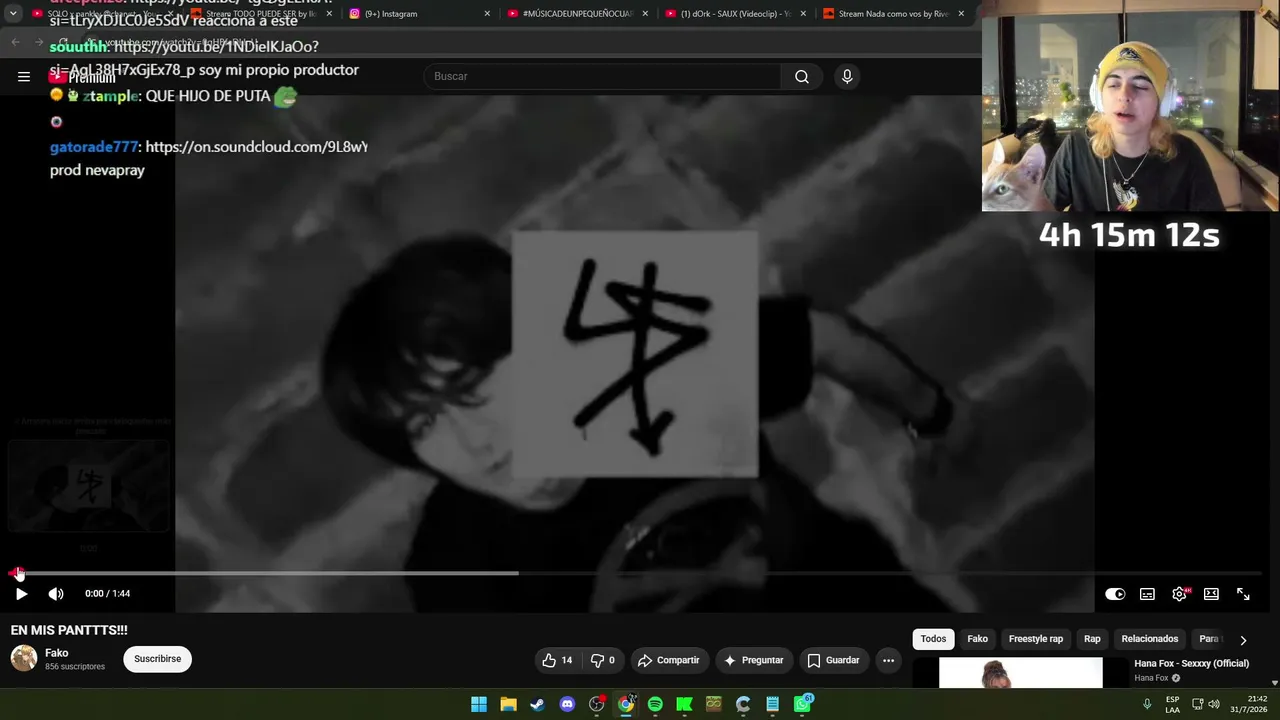This screenshot has width=1280, height=720.
Task: Open more actions ellipsis menu
Action: (888, 660)
